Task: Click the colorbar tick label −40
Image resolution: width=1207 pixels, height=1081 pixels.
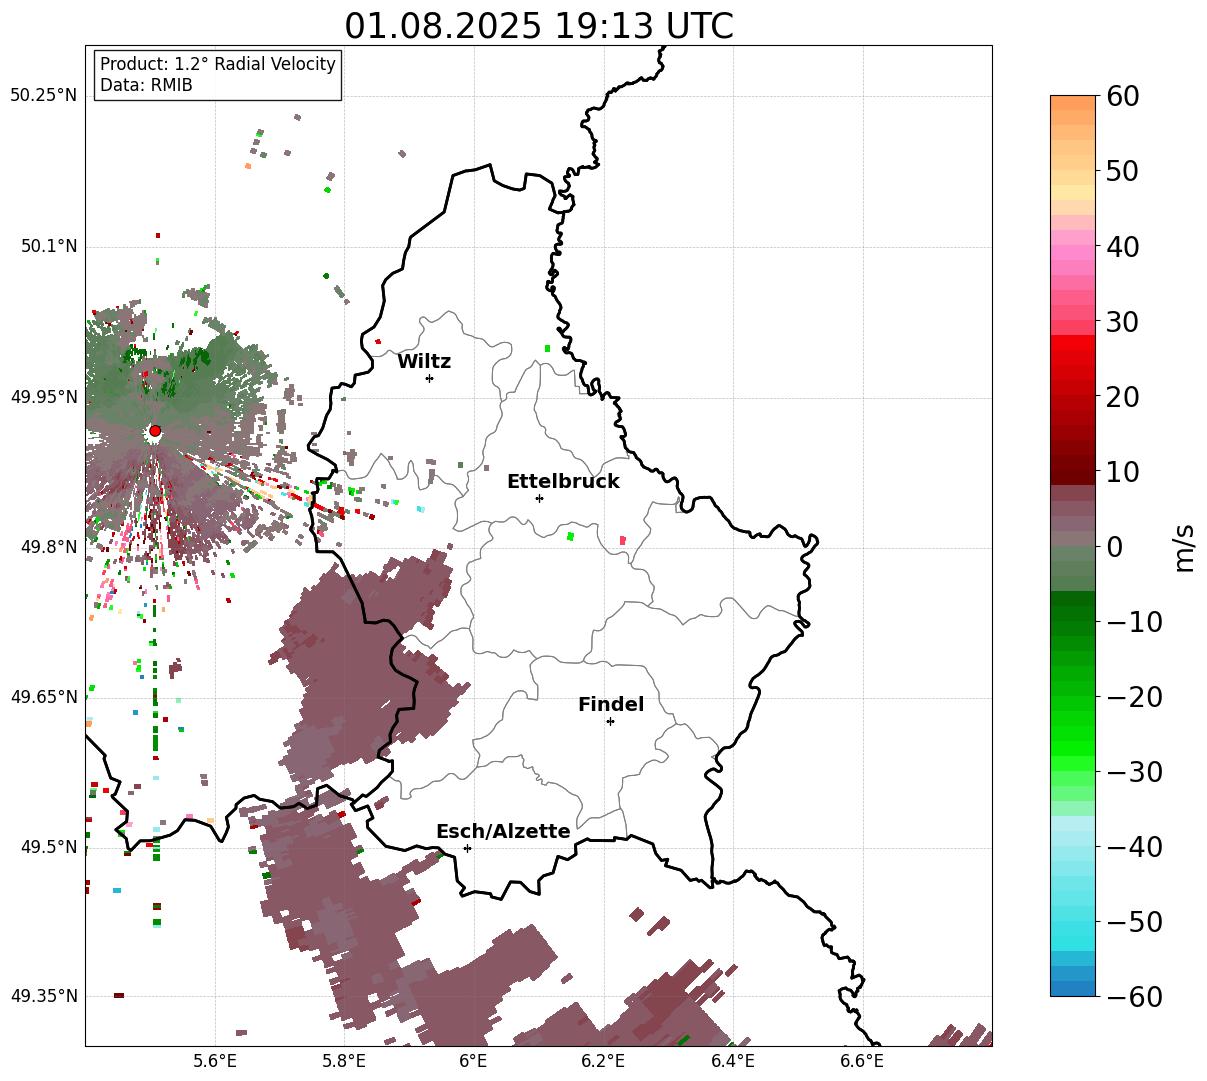Action: point(1134,847)
